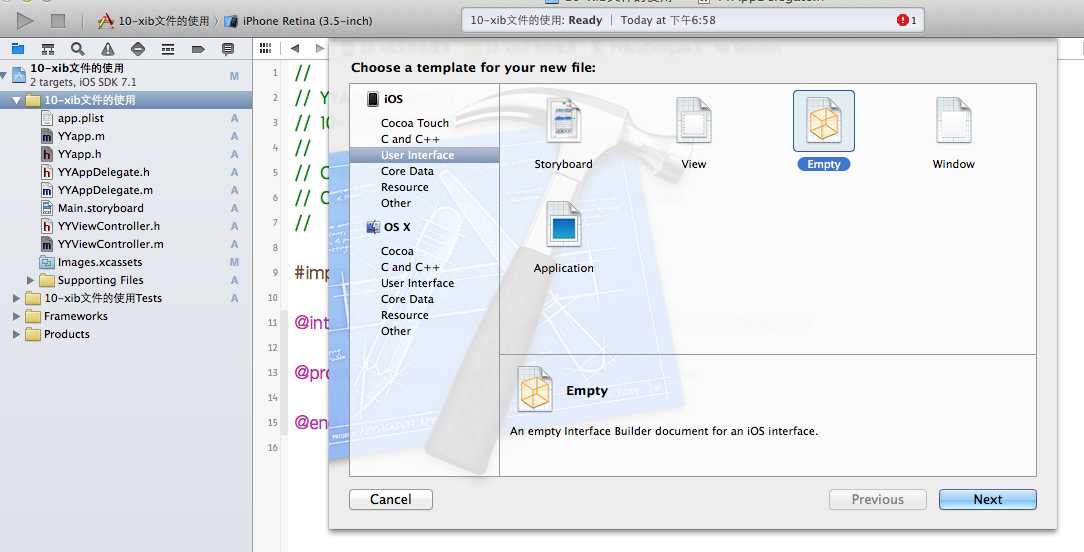Expand the Products group
This screenshot has height=552, width=1084.
click(x=17, y=334)
